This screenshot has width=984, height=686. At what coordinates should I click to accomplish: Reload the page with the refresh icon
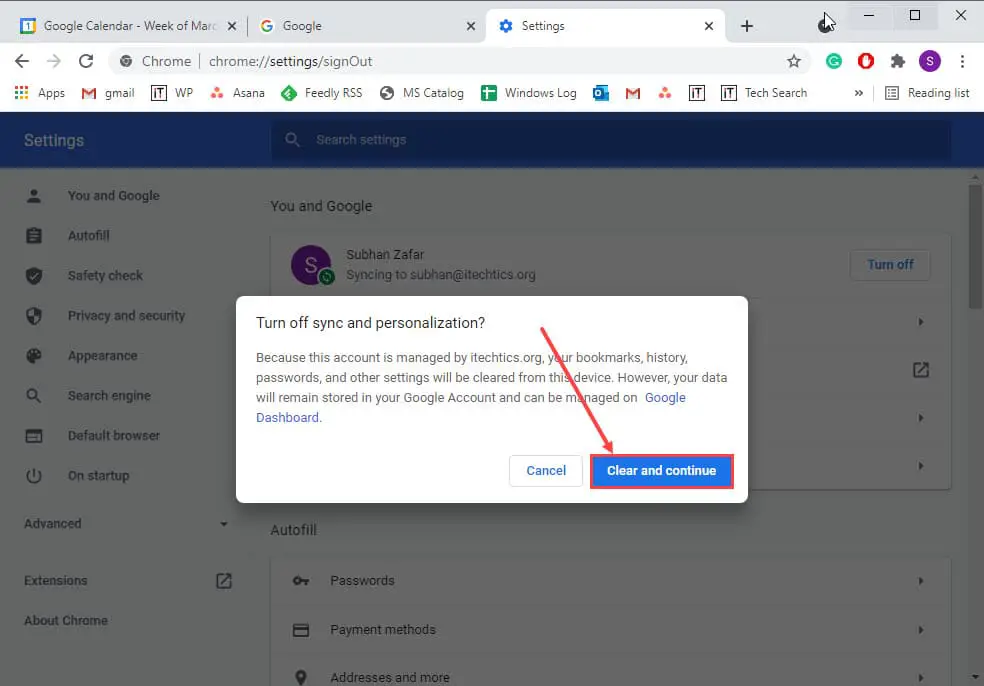(x=86, y=61)
